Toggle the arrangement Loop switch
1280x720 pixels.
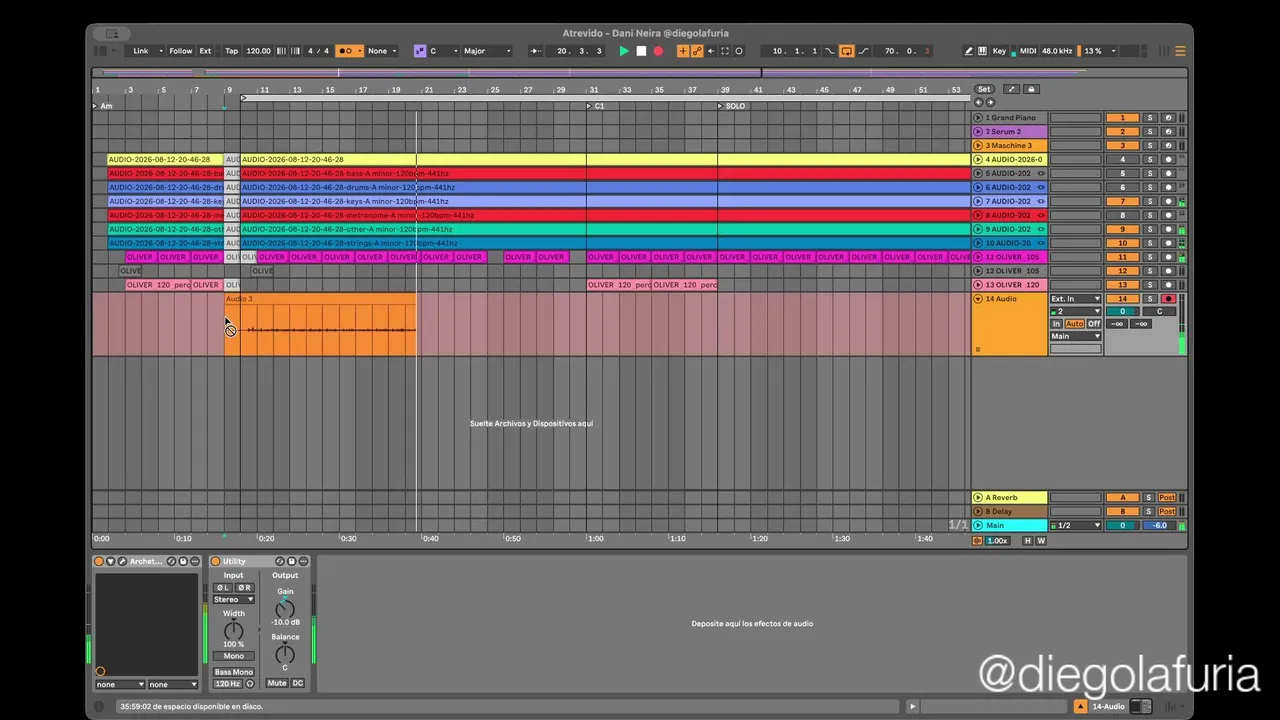847,51
